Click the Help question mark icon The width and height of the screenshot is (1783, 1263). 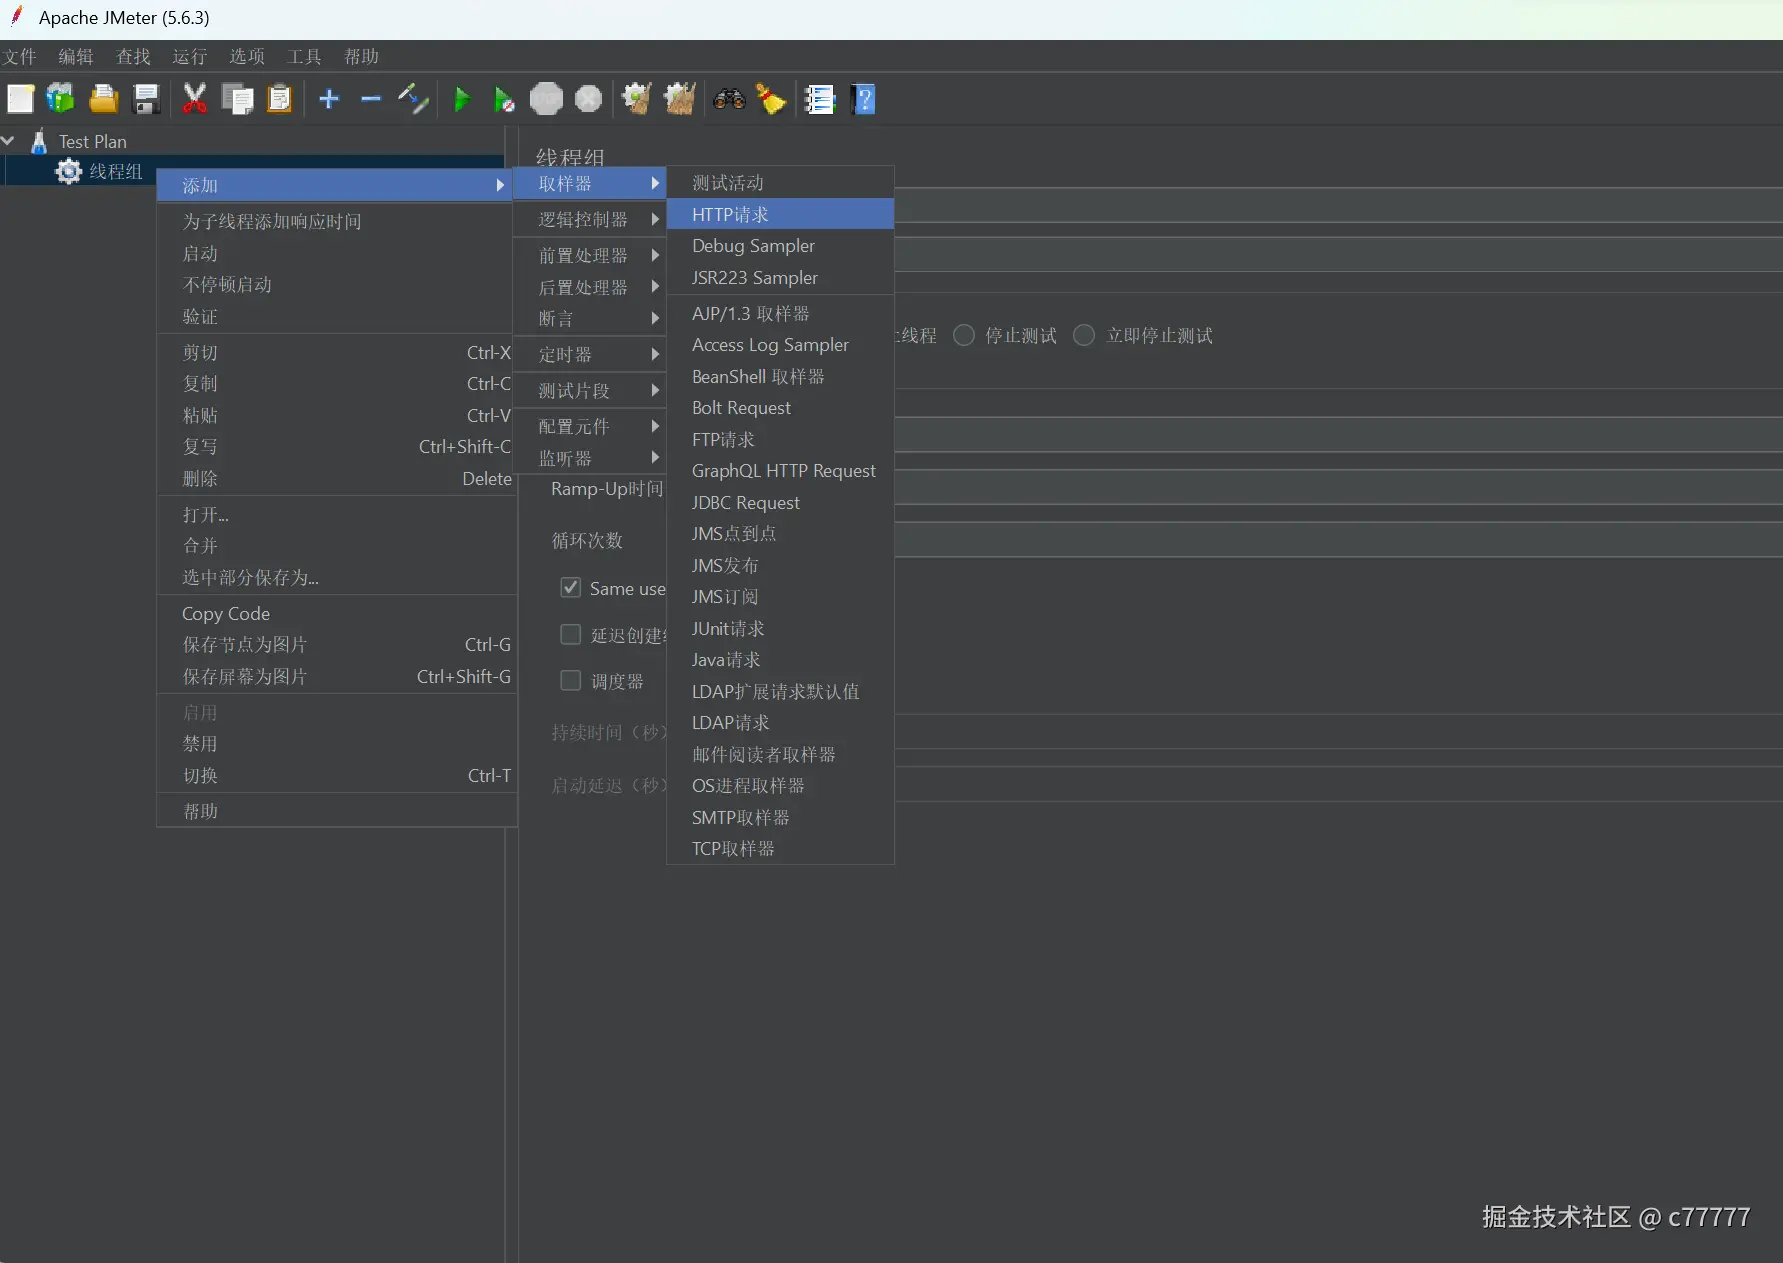point(864,99)
